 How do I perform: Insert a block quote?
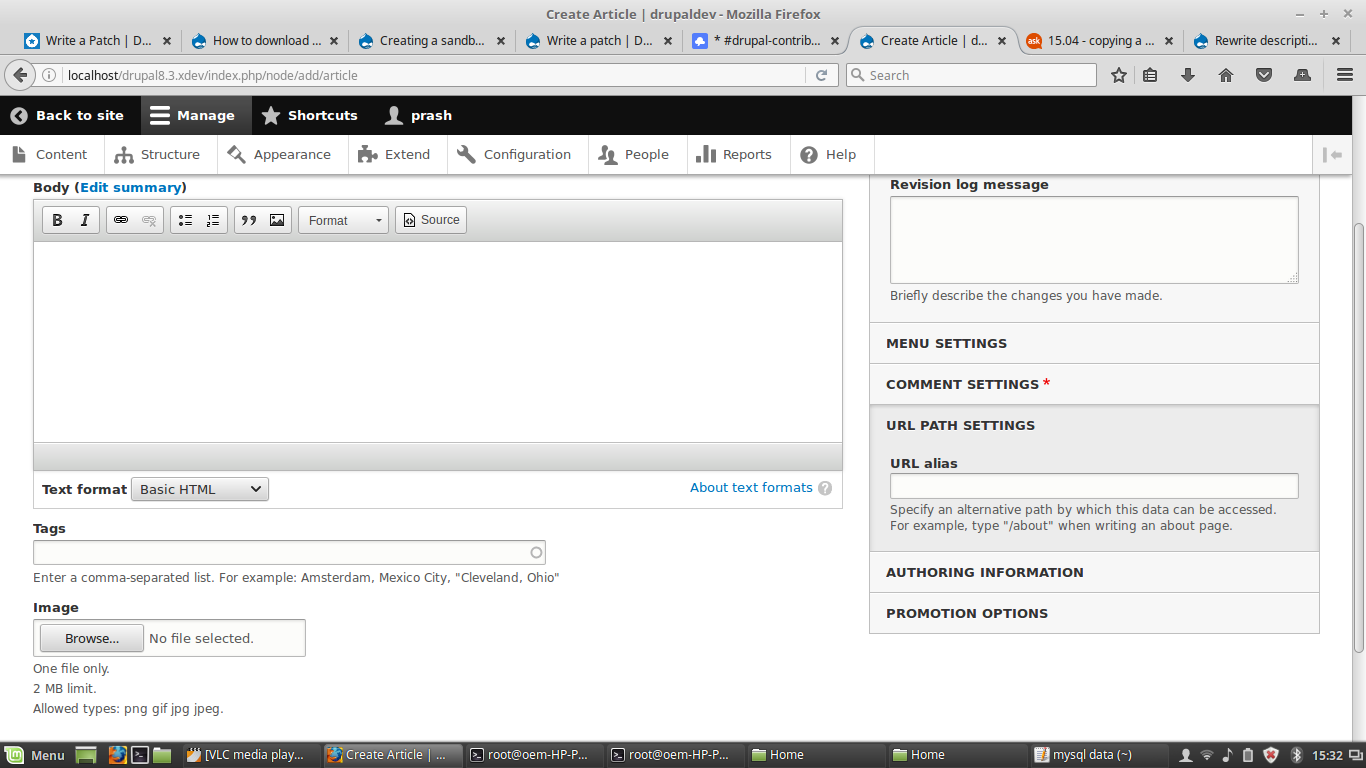249,219
